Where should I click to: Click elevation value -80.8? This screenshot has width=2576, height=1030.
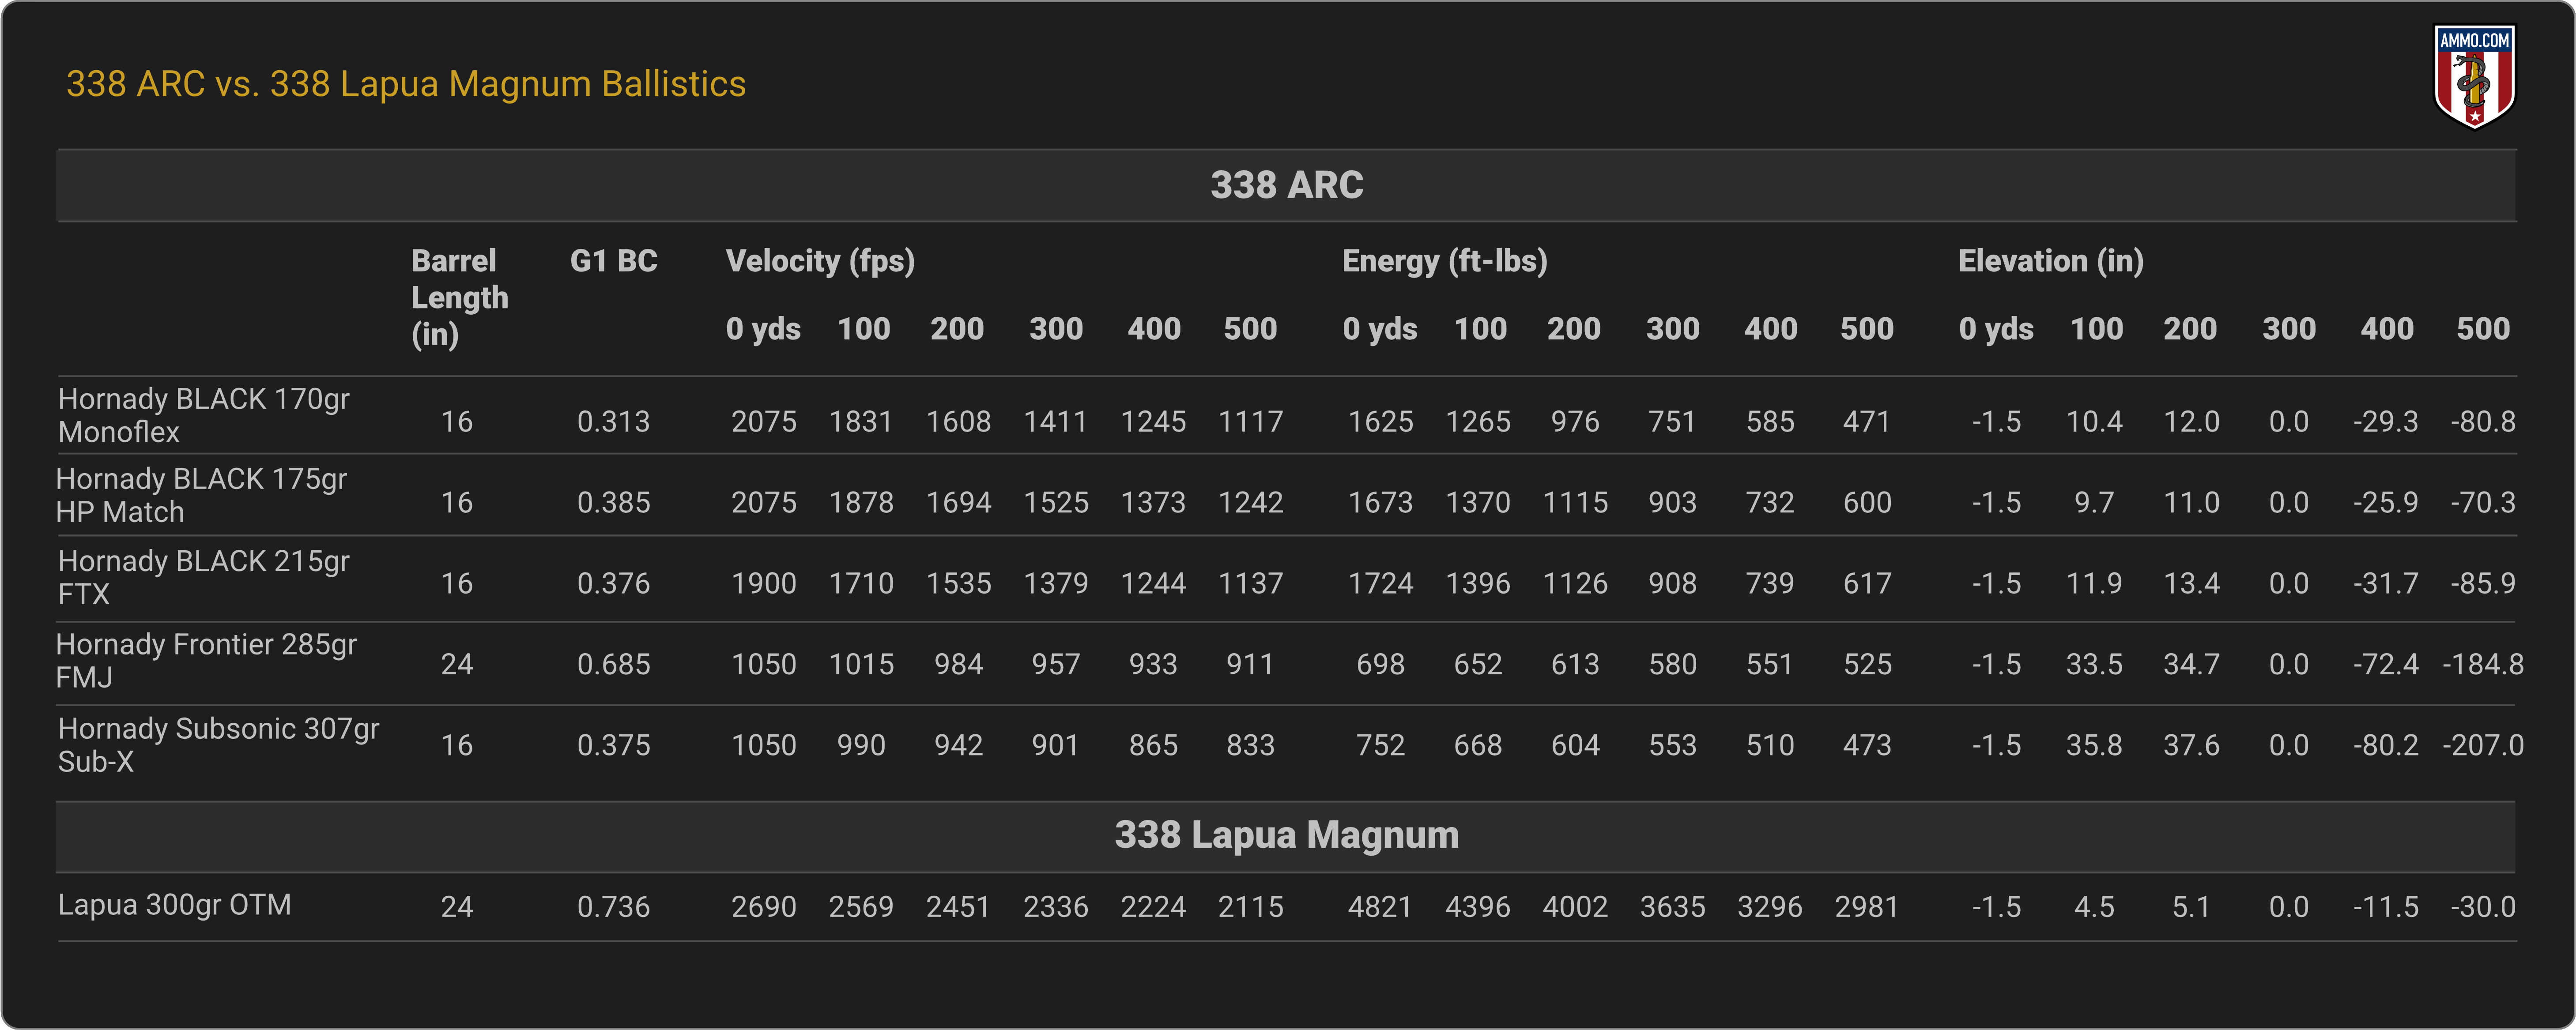tap(2483, 422)
